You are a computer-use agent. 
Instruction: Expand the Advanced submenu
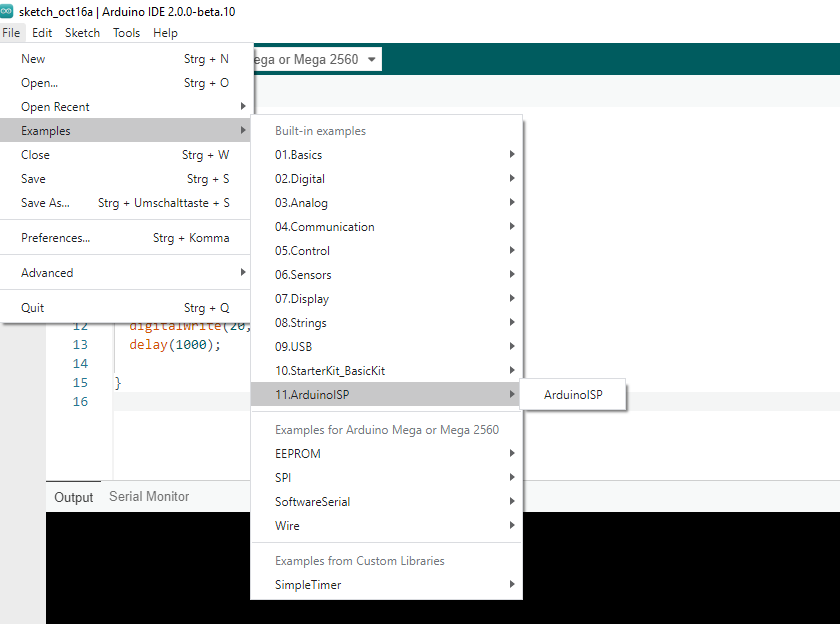pyautogui.click(x=125, y=273)
